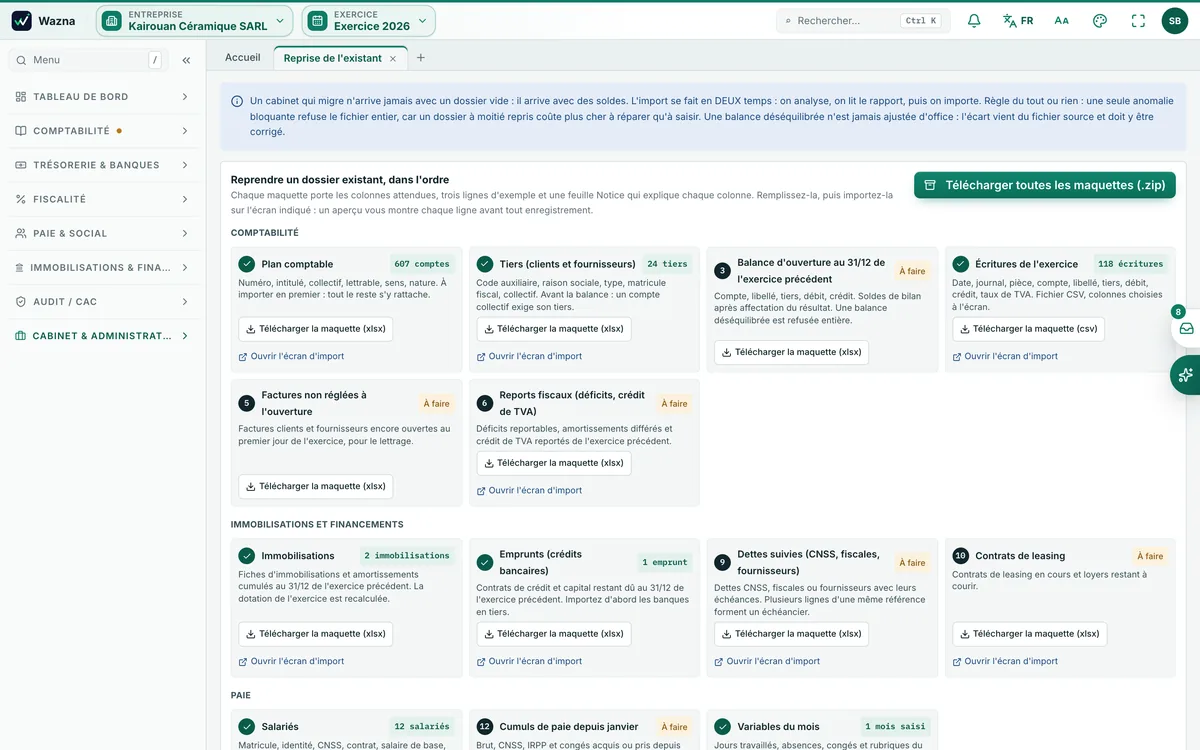
Task: Click the Salariés green check icon
Action: click(x=246, y=726)
